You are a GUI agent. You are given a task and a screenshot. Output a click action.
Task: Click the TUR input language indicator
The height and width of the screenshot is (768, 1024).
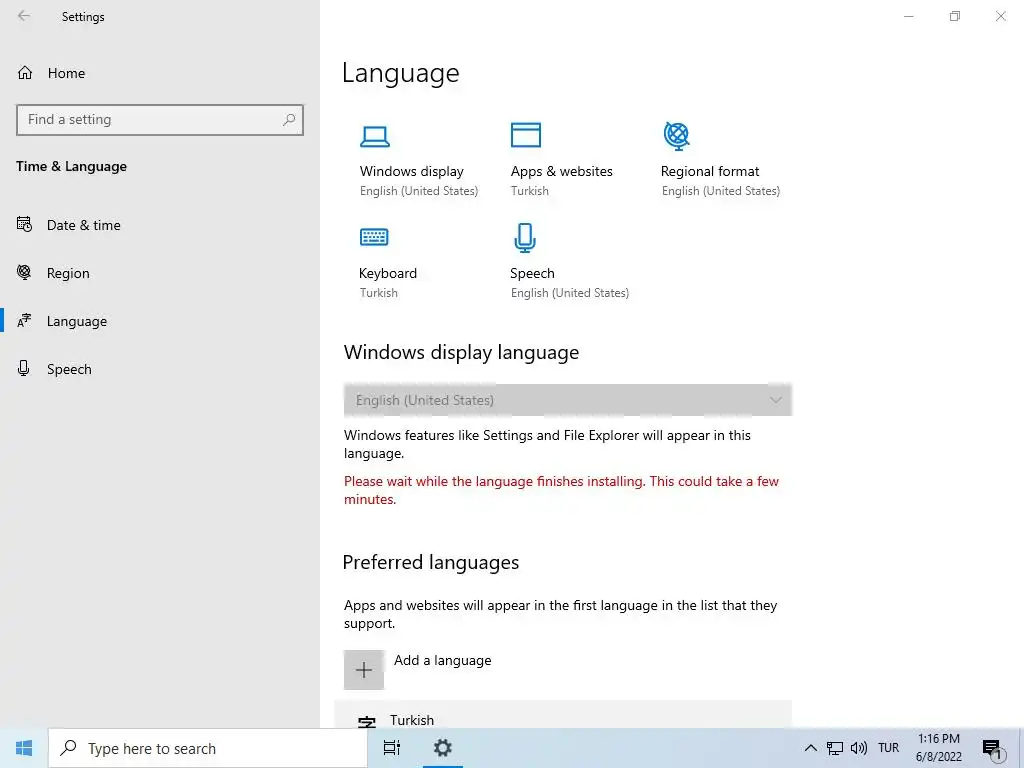(889, 748)
